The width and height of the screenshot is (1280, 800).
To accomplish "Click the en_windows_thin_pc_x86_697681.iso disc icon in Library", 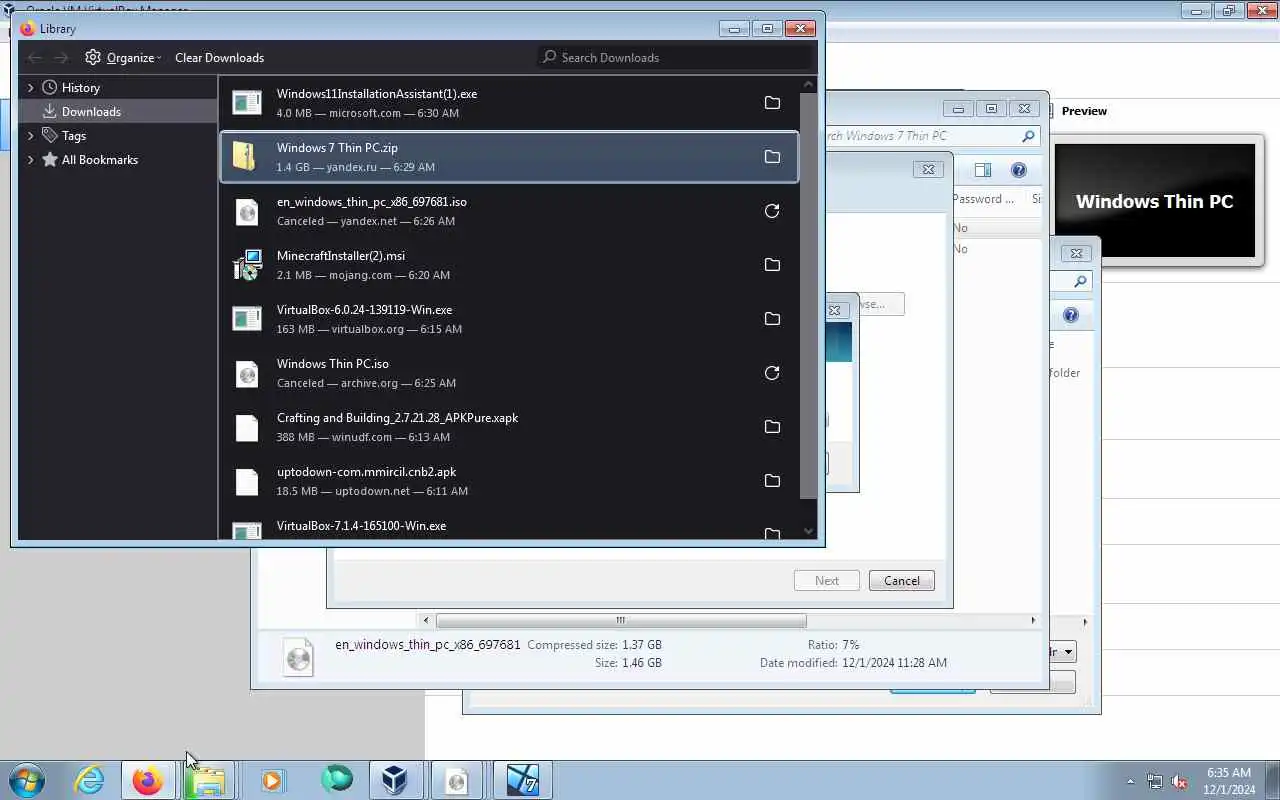I will [x=246, y=211].
